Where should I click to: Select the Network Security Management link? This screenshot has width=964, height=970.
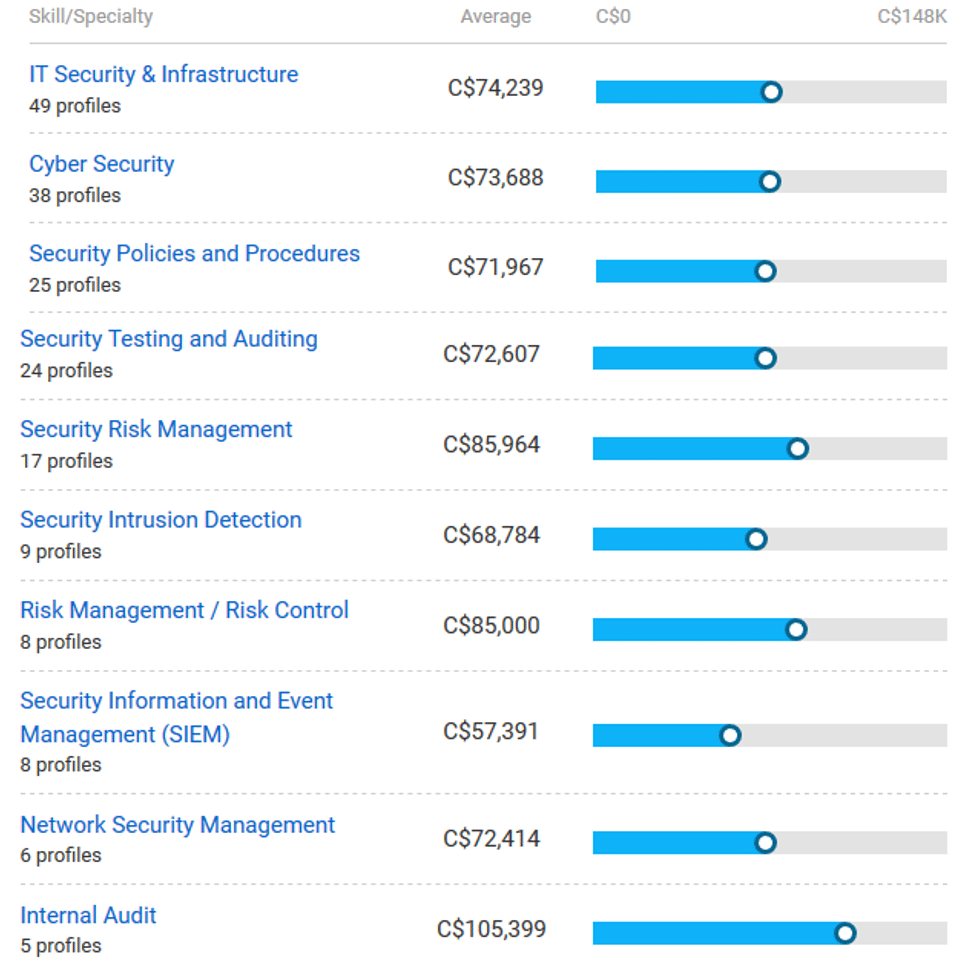178,825
